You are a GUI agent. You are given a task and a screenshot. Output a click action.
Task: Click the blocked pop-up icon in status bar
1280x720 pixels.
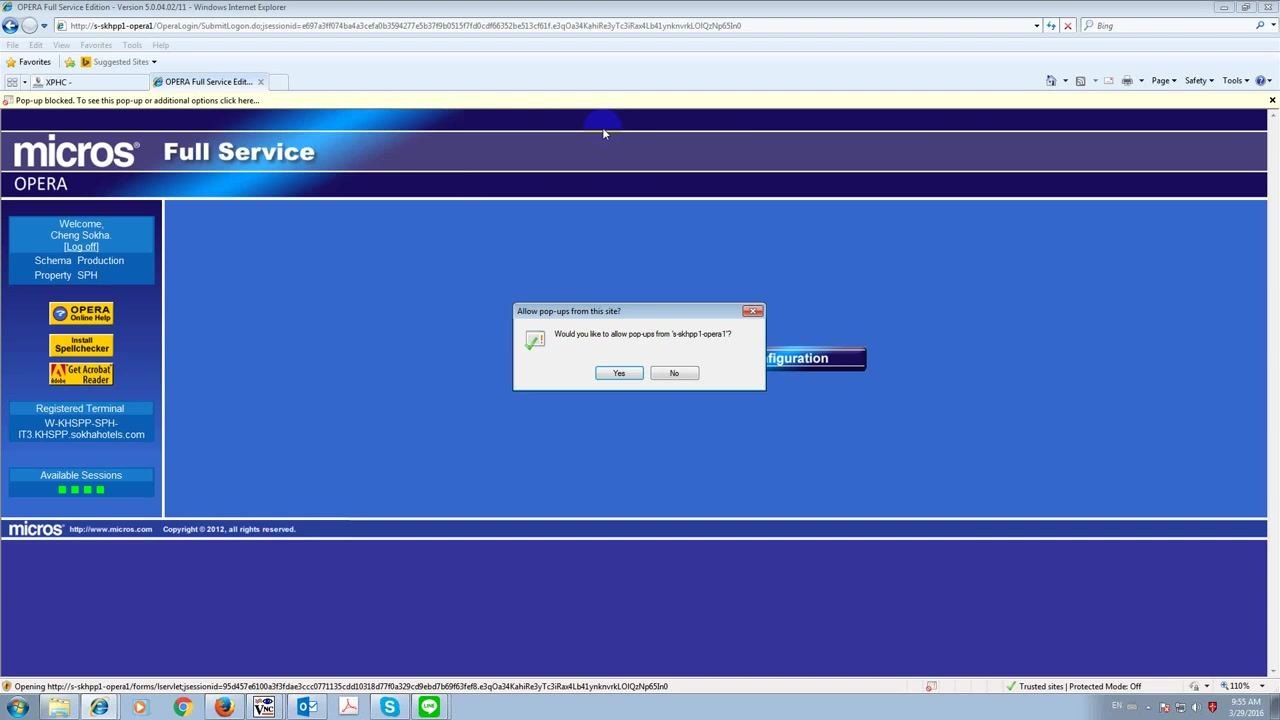pyautogui.click(x=931, y=686)
